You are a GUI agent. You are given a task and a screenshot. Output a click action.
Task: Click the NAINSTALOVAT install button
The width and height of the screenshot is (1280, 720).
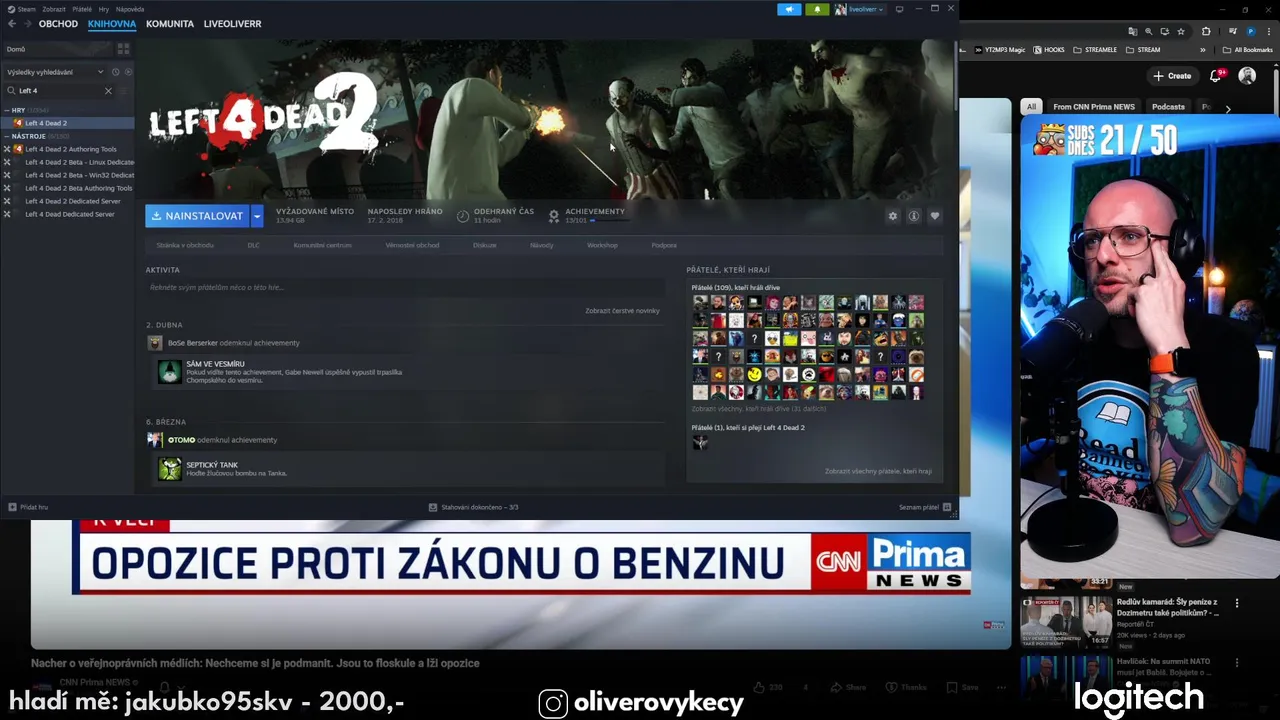coord(197,216)
